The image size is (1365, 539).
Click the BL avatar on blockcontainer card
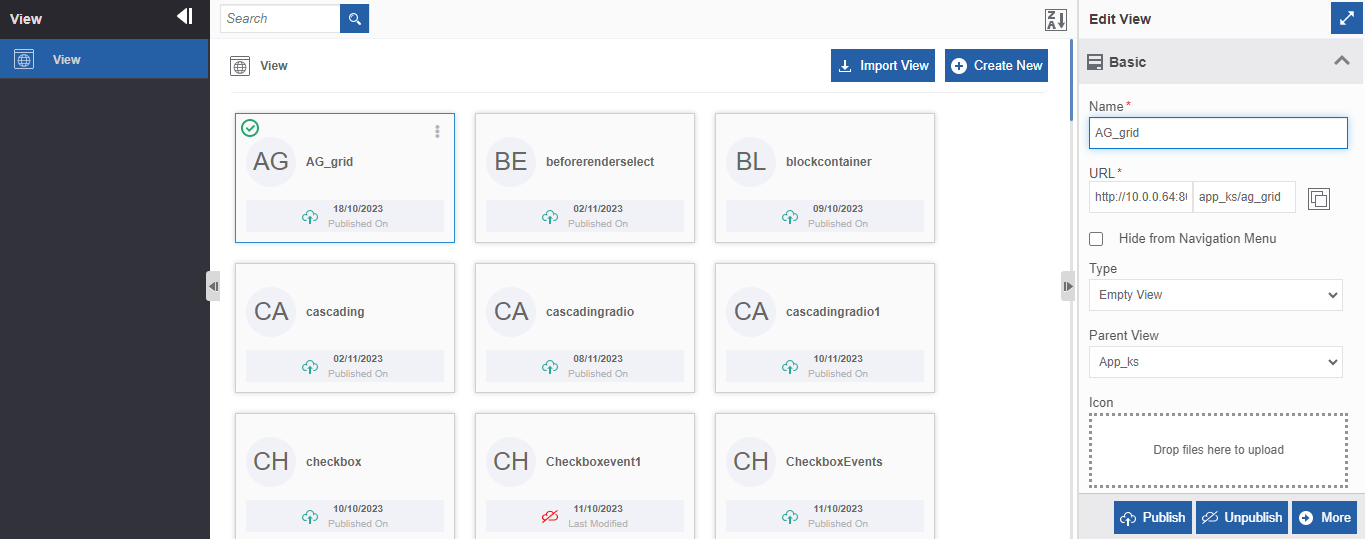tap(751, 162)
